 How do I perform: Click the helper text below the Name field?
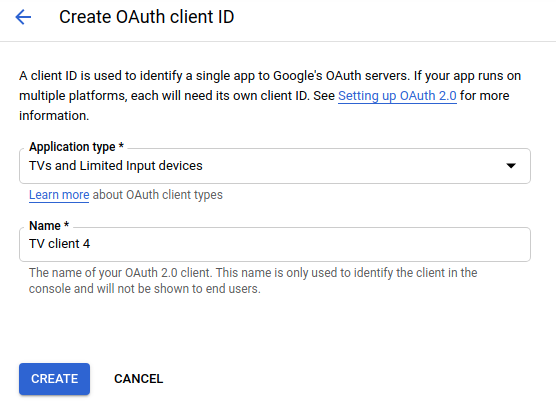253,281
